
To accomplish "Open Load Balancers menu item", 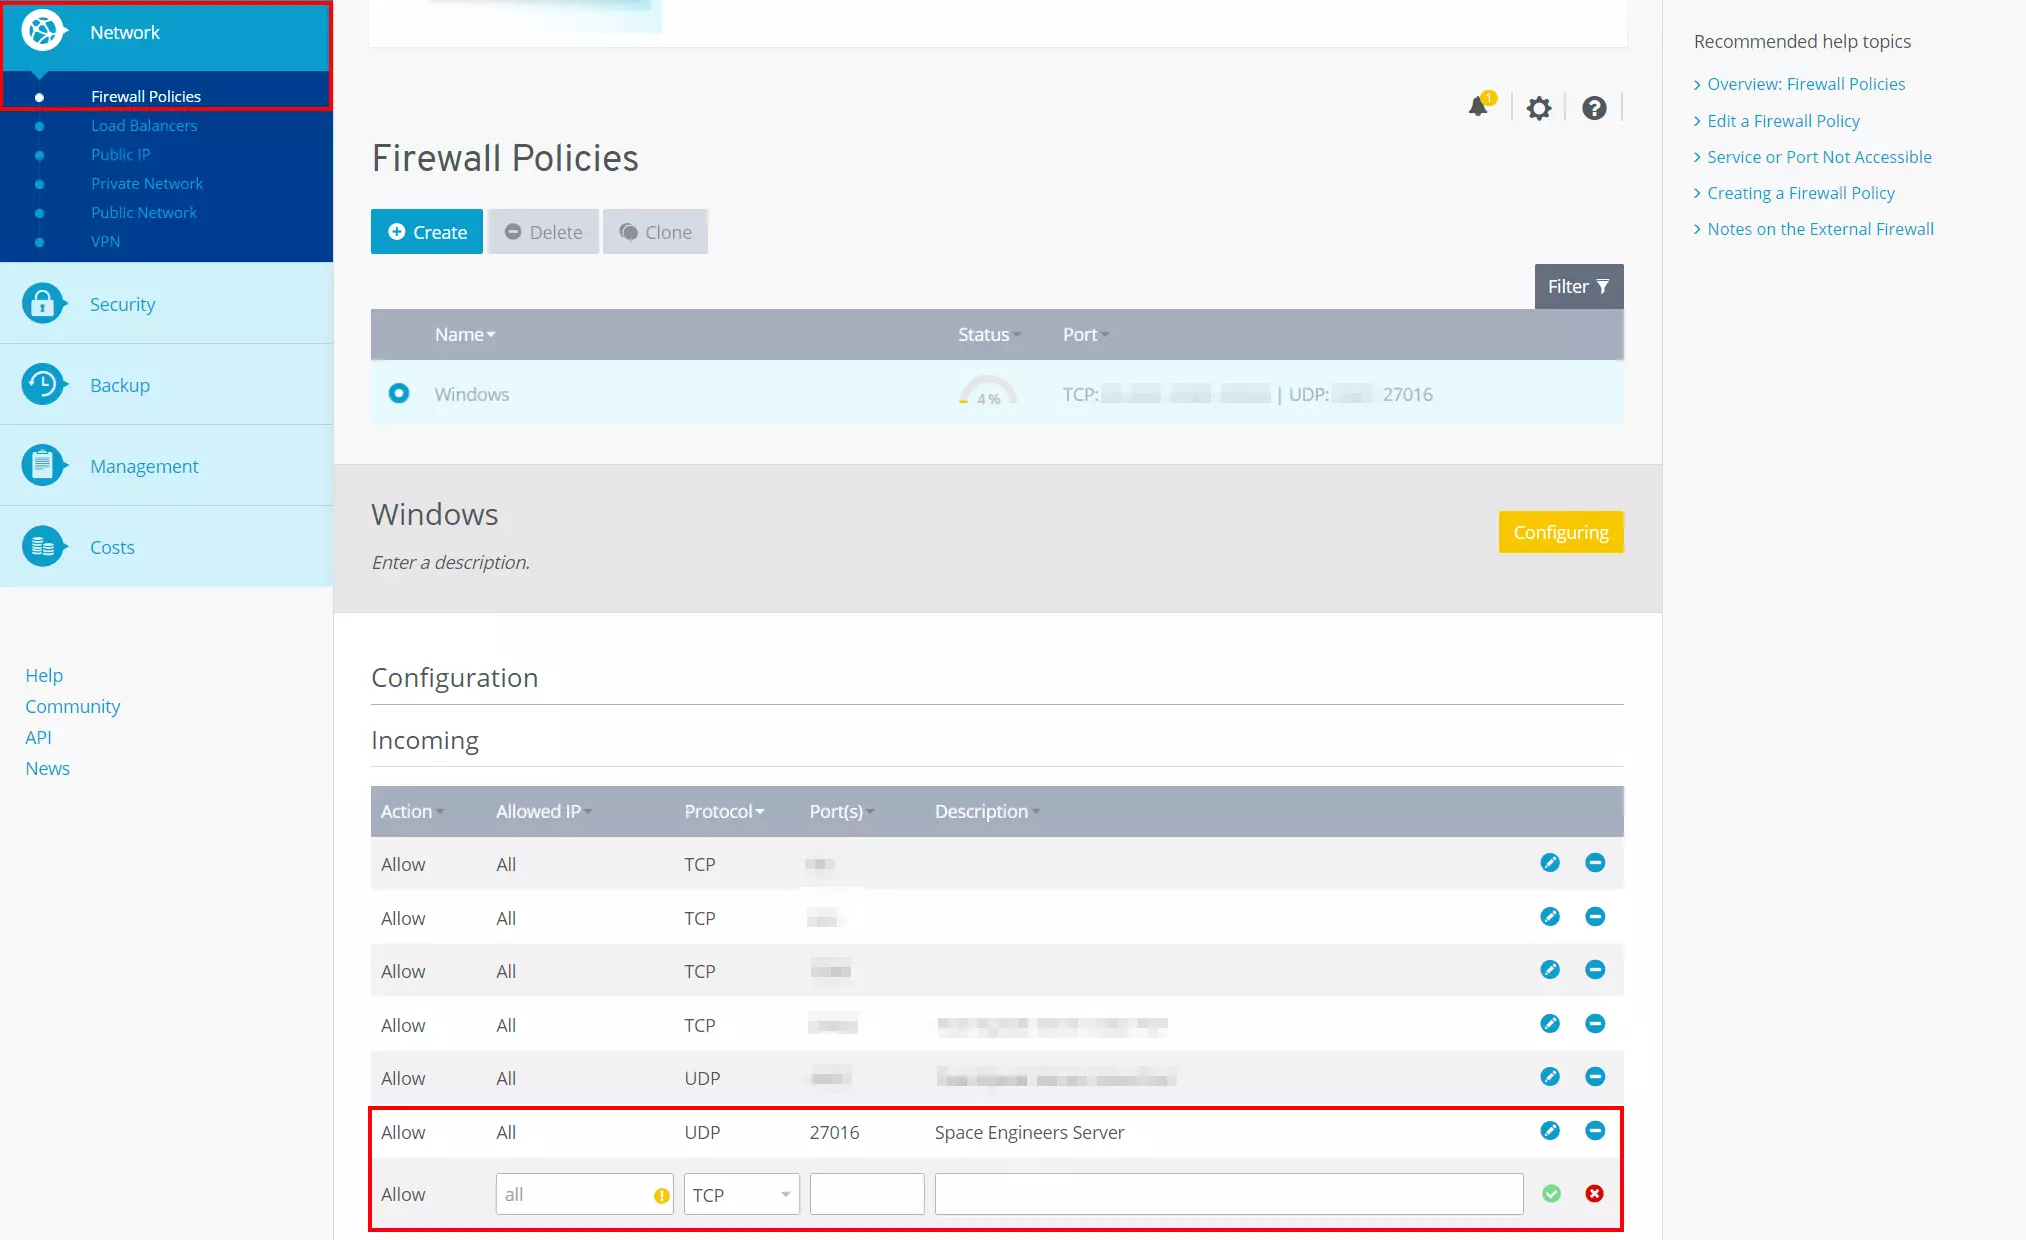I will tap(144, 125).
